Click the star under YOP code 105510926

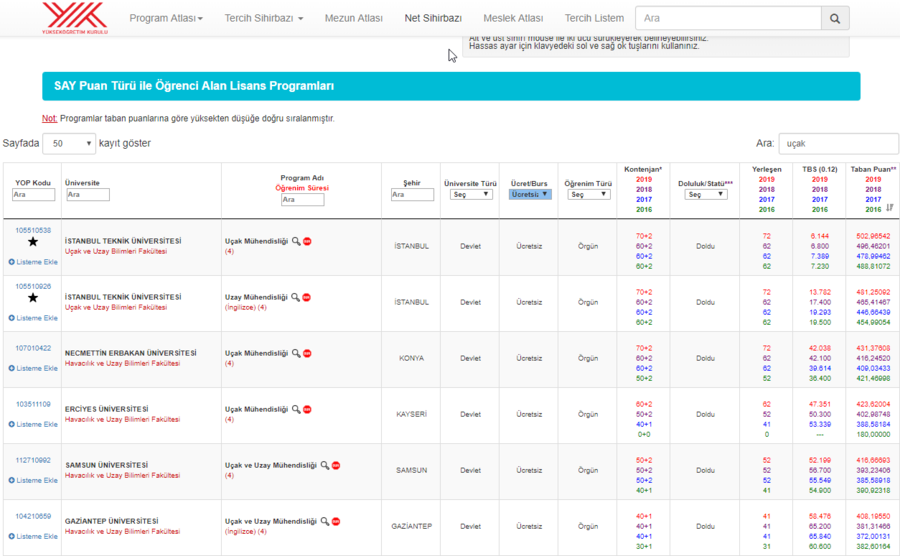pyautogui.click(x=32, y=298)
